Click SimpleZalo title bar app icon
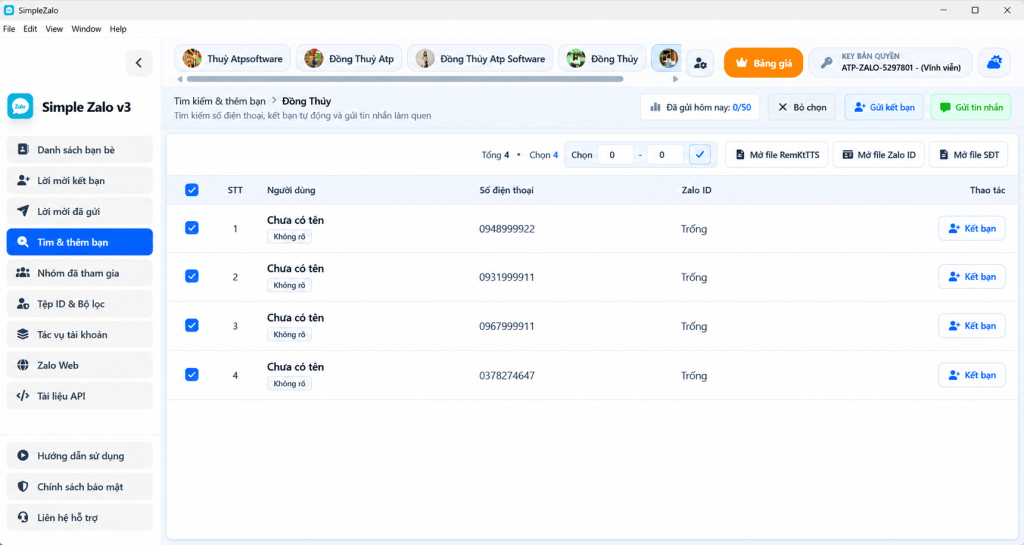The height and width of the screenshot is (545, 1024). tap(9, 10)
